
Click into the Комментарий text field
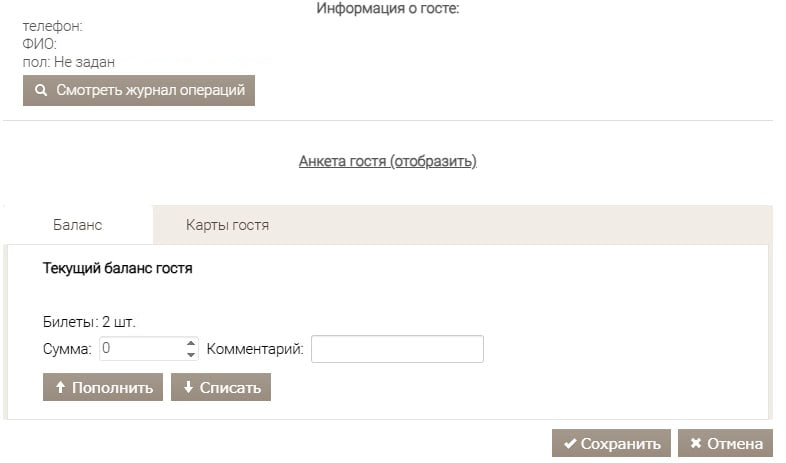tap(397, 349)
